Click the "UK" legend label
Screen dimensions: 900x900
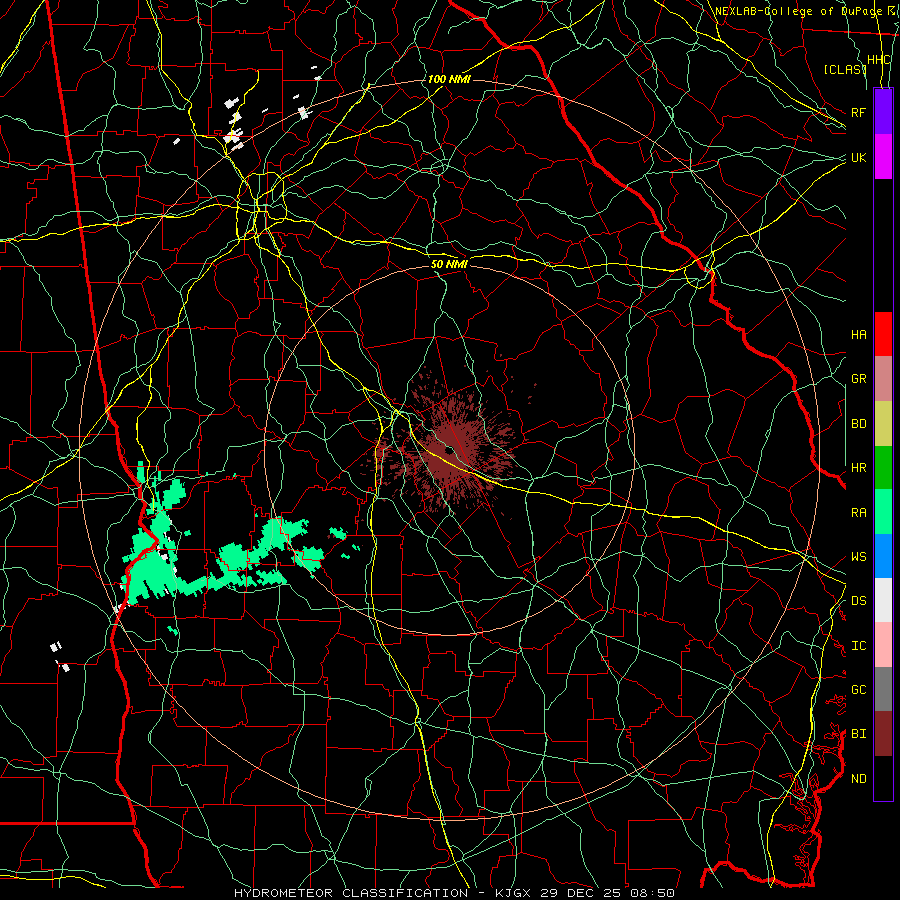(x=858, y=157)
